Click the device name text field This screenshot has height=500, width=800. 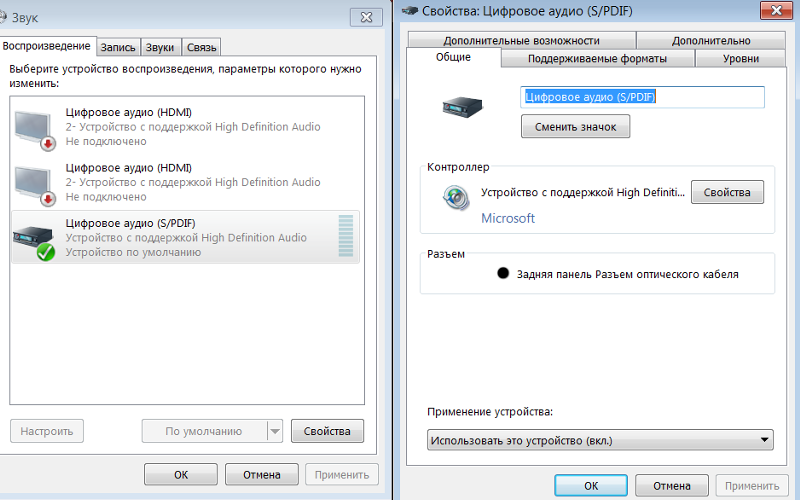pos(642,97)
